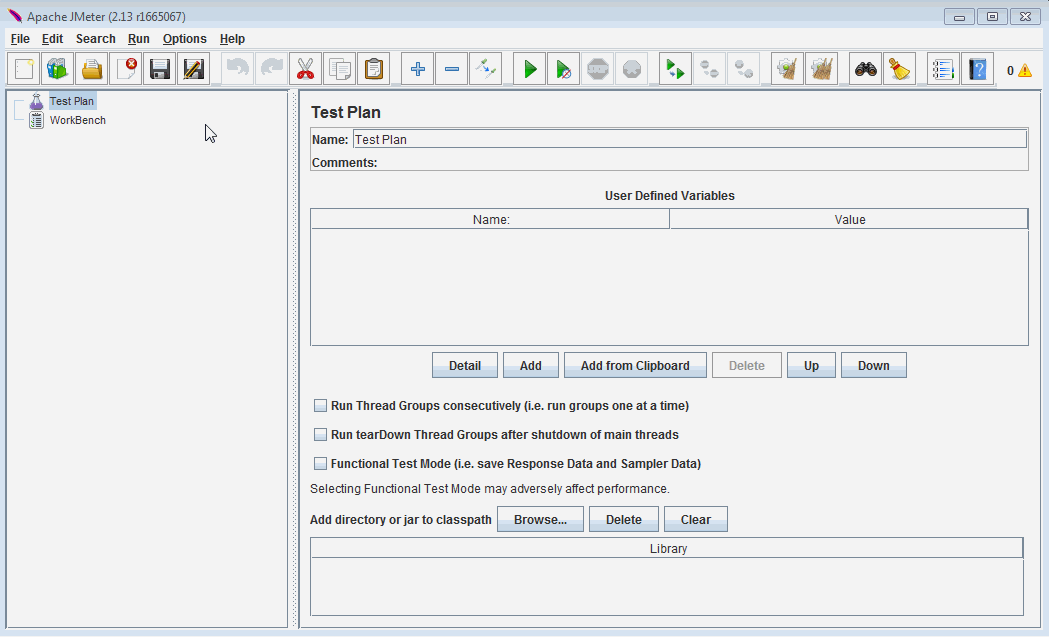Click the Save As pencil-disk icon
The width and height of the screenshot is (1049, 637).
(193, 69)
